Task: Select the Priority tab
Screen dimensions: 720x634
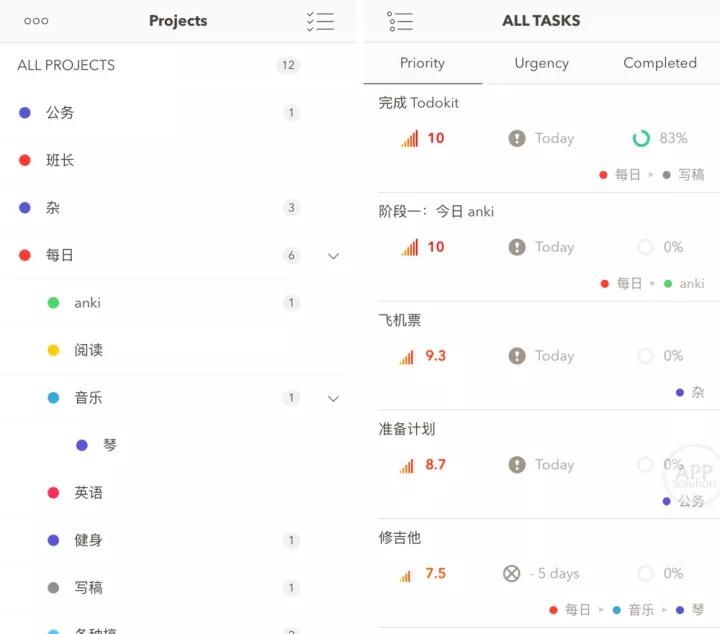Action: tap(422, 63)
